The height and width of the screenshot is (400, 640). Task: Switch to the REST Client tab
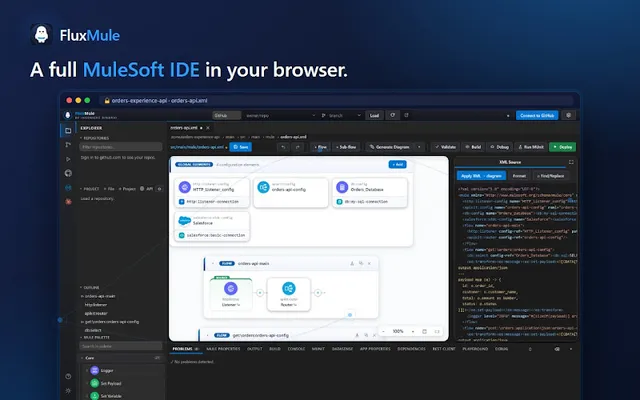pyautogui.click(x=444, y=349)
